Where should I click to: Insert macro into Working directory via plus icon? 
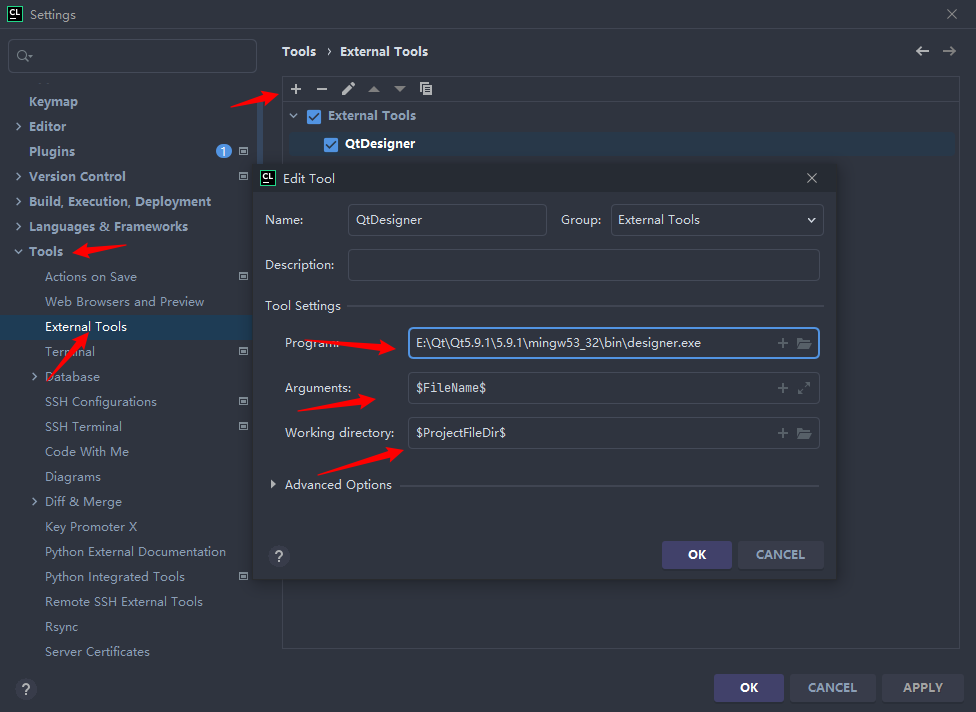point(783,433)
